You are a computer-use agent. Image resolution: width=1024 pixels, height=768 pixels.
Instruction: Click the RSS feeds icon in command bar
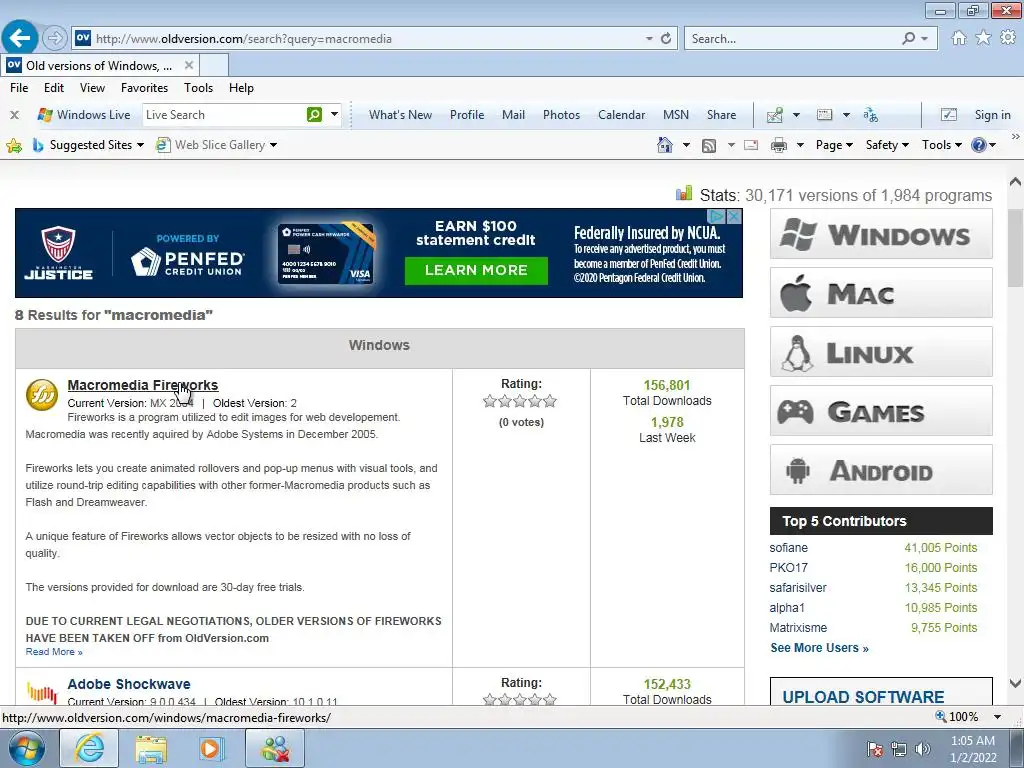tap(709, 146)
